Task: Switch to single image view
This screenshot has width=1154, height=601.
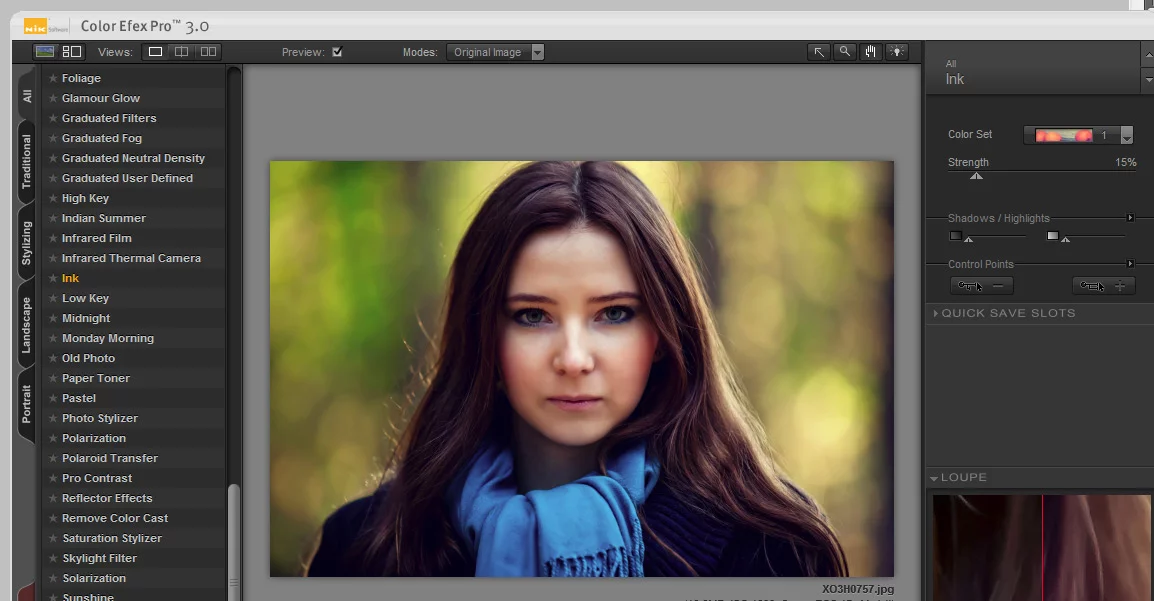Action: [155, 52]
